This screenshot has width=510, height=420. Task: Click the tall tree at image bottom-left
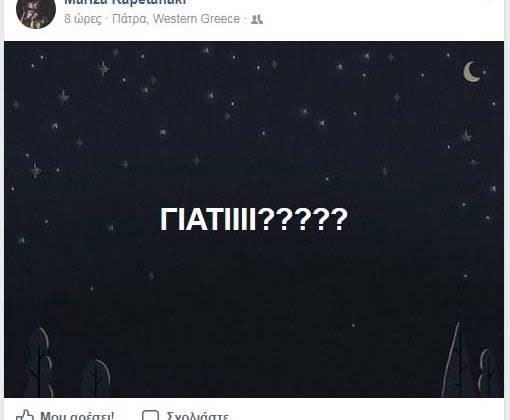(x=41, y=363)
